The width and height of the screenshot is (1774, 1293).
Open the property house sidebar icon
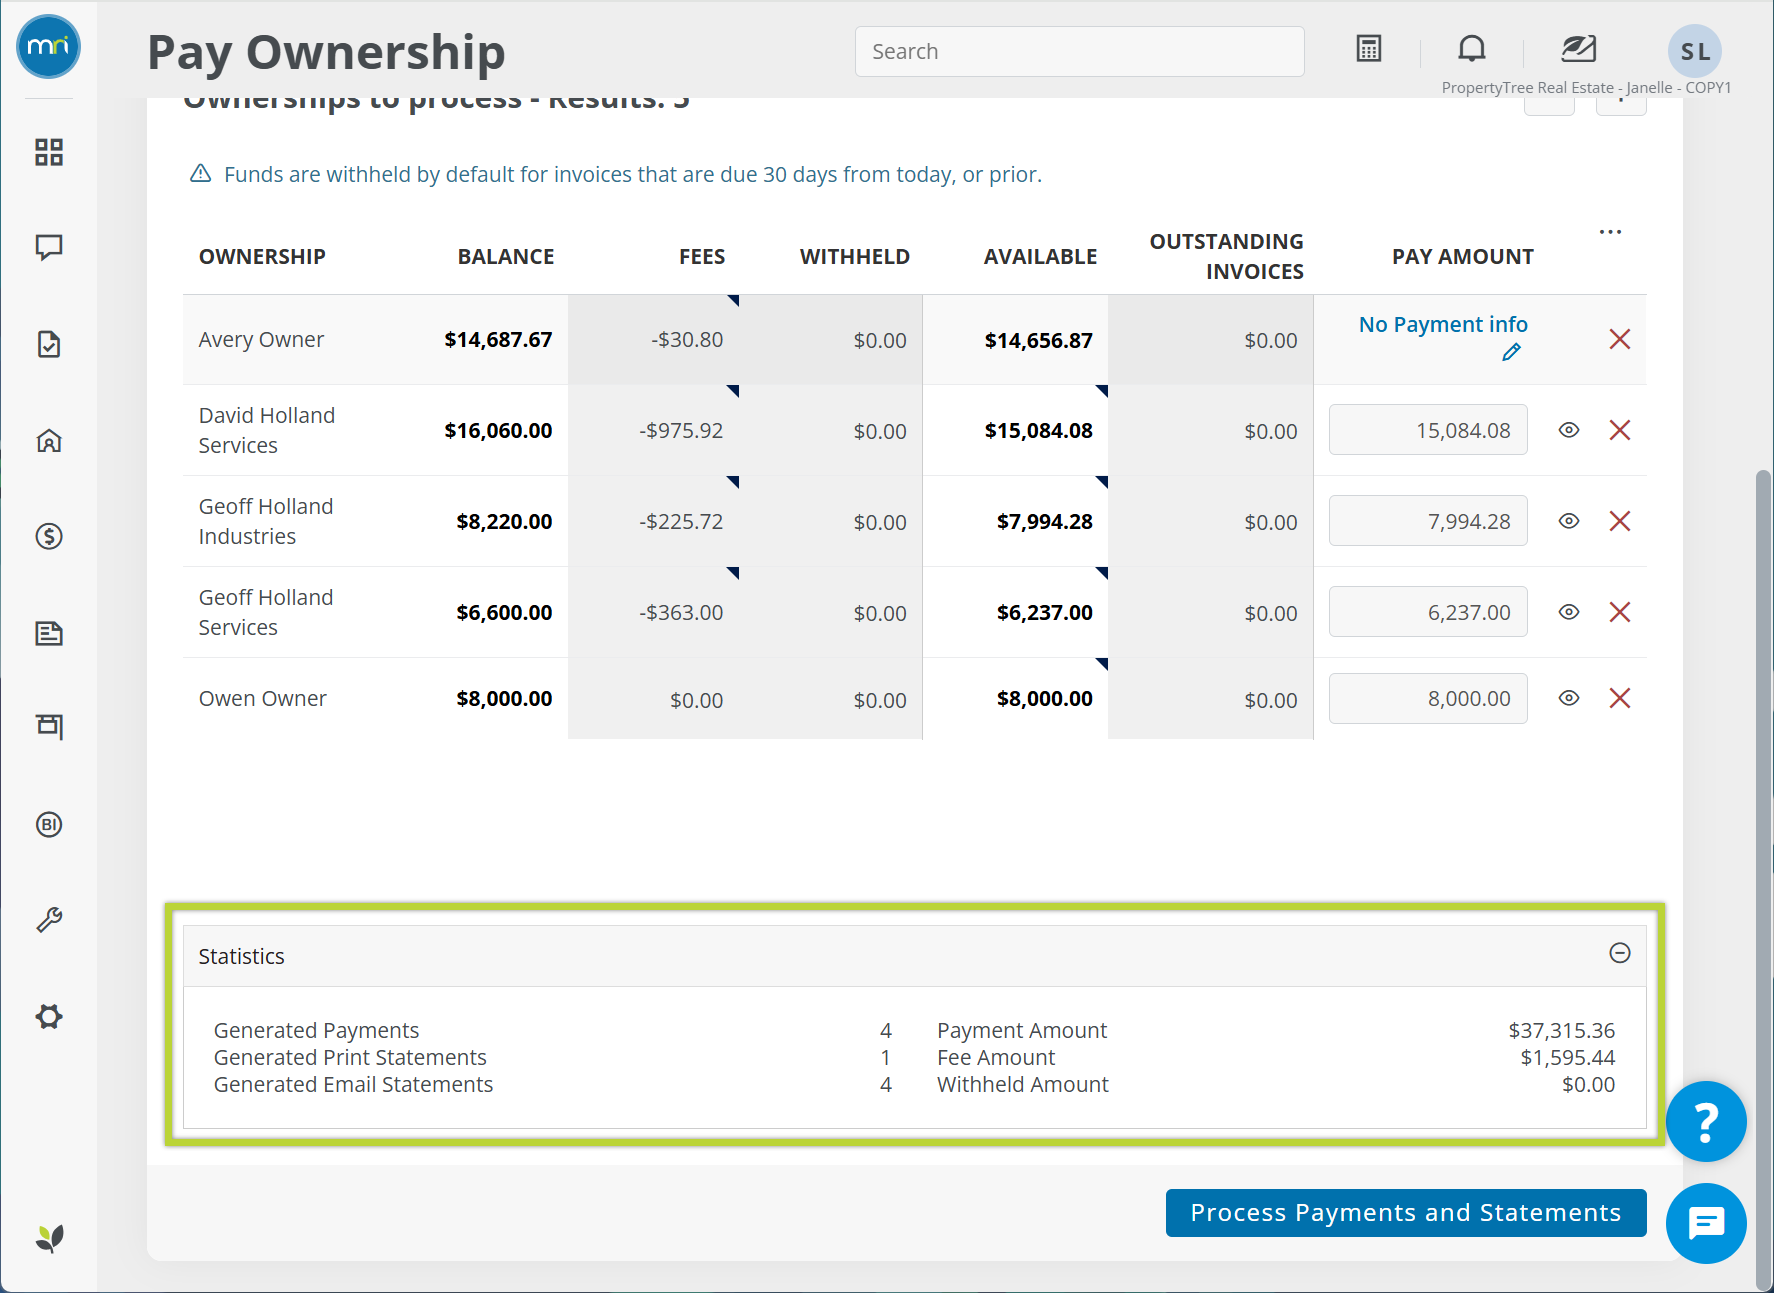[x=49, y=441]
